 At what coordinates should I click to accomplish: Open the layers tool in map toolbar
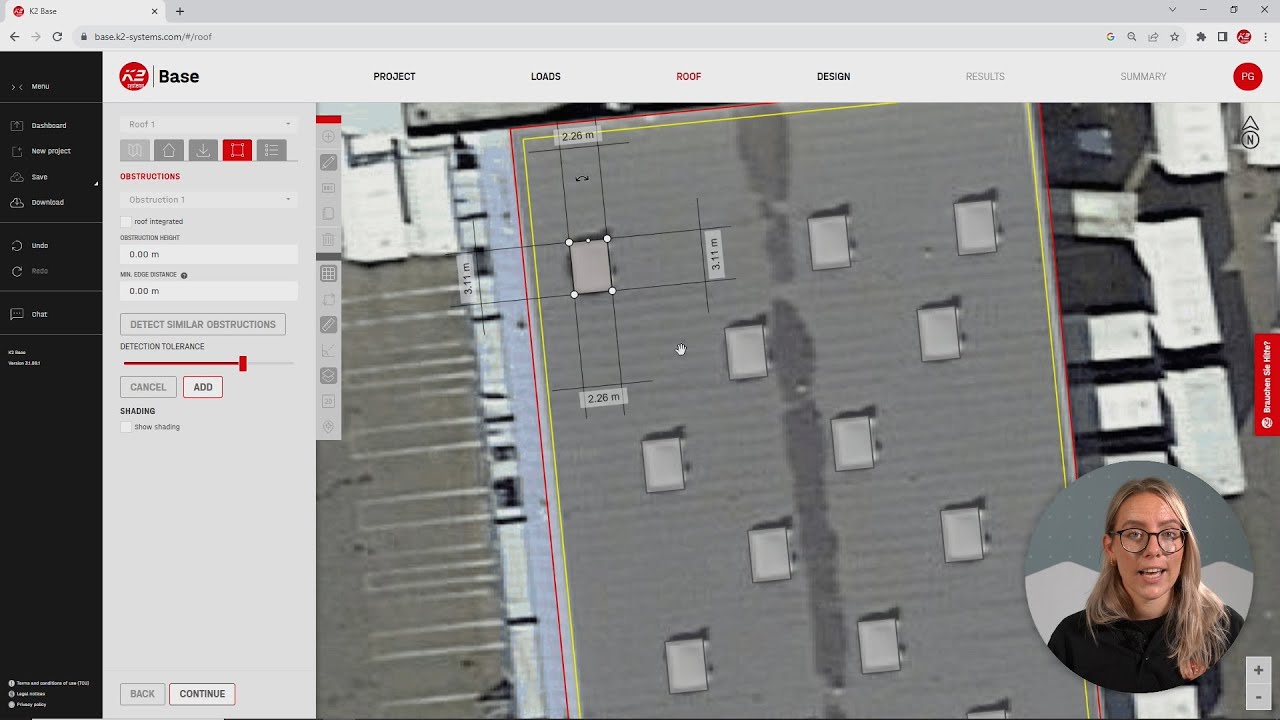[328, 376]
